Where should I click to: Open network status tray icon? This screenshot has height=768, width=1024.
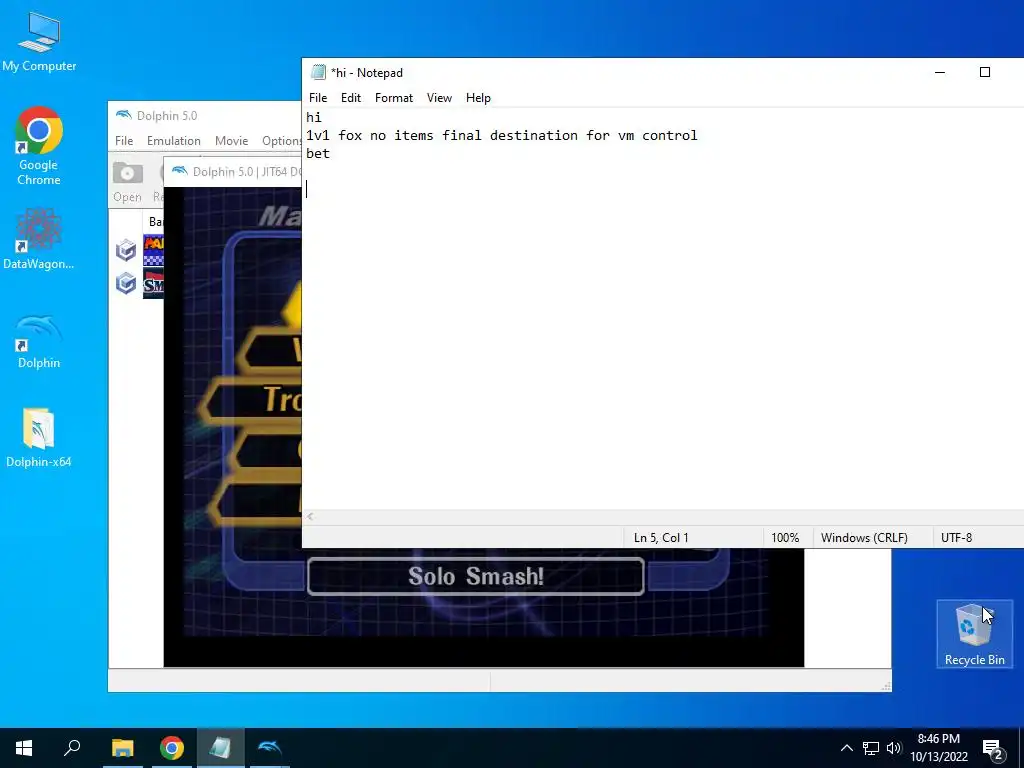click(871, 748)
